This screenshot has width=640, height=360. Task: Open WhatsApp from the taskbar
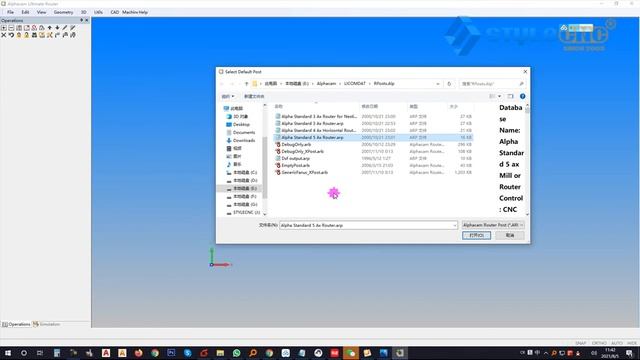tap(236, 353)
